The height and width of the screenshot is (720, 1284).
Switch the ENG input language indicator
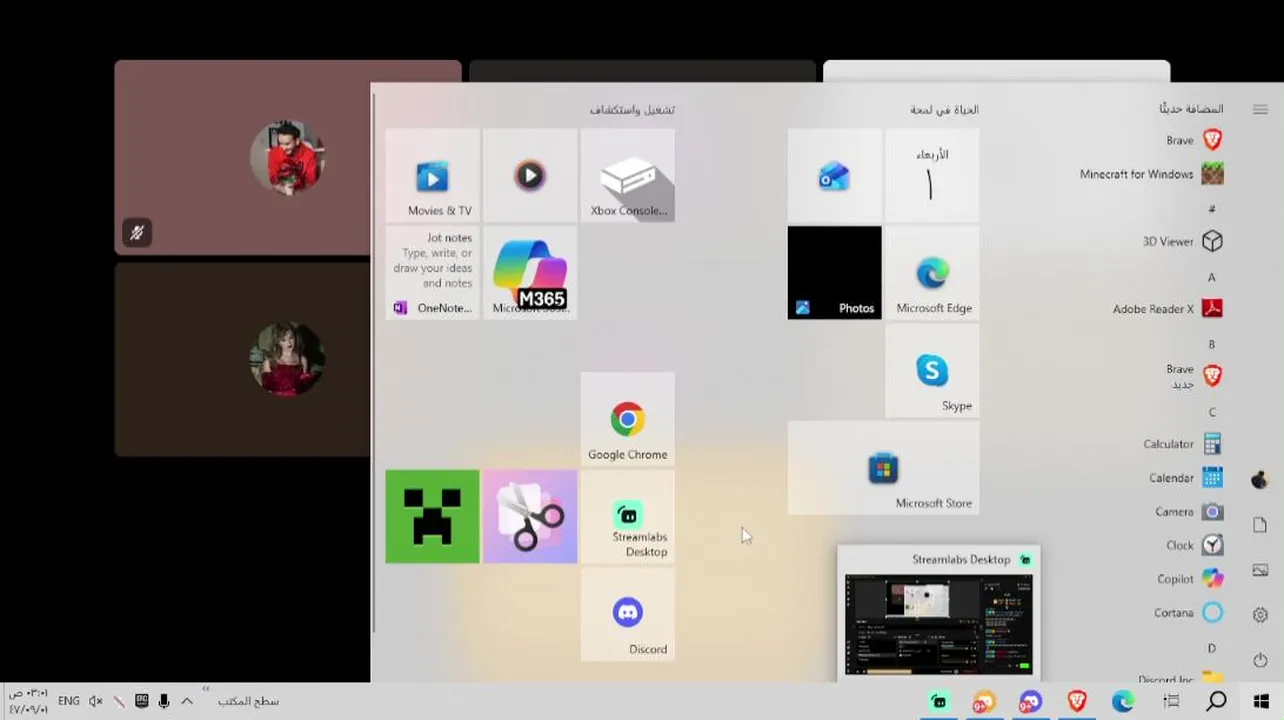(x=69, y=701)
